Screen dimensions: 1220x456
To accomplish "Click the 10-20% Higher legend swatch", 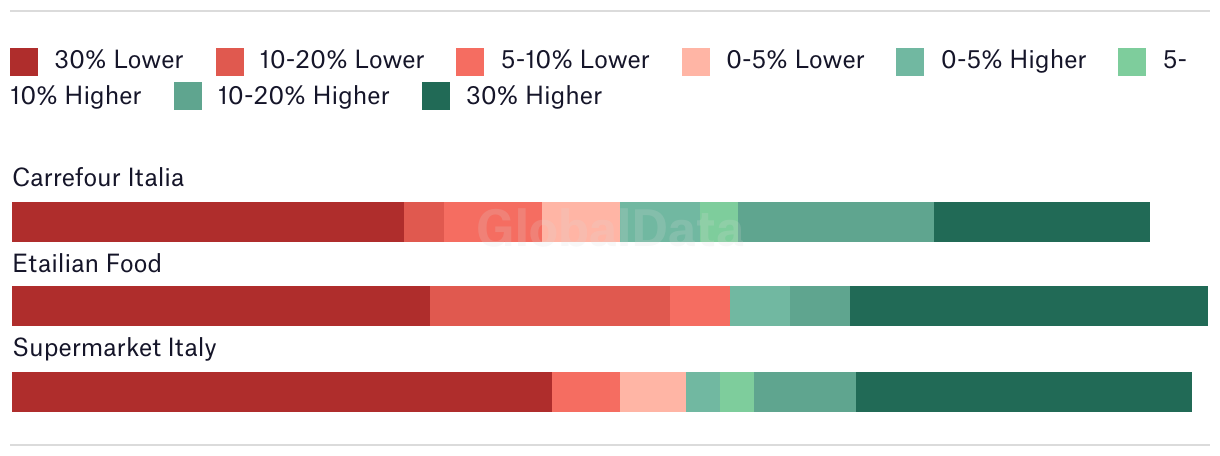I will tap(188, 97).
